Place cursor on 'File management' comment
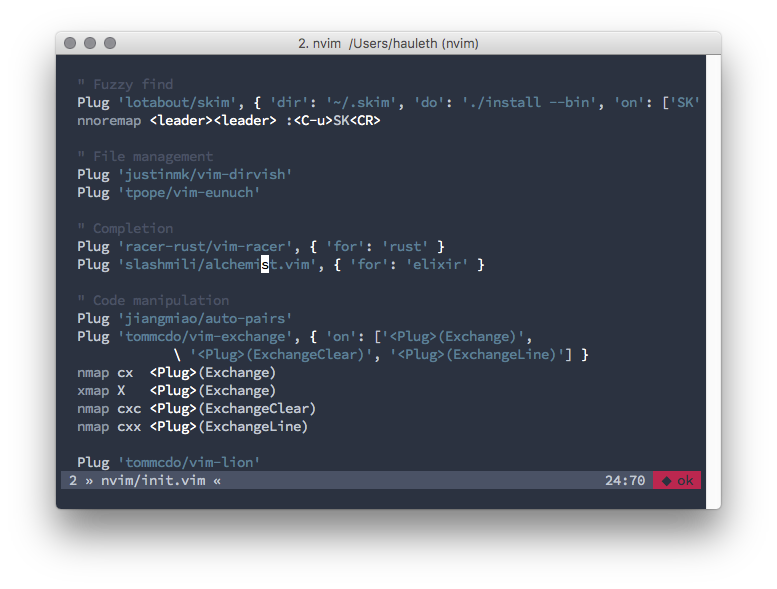777x589 pixels. coord(152,157)
